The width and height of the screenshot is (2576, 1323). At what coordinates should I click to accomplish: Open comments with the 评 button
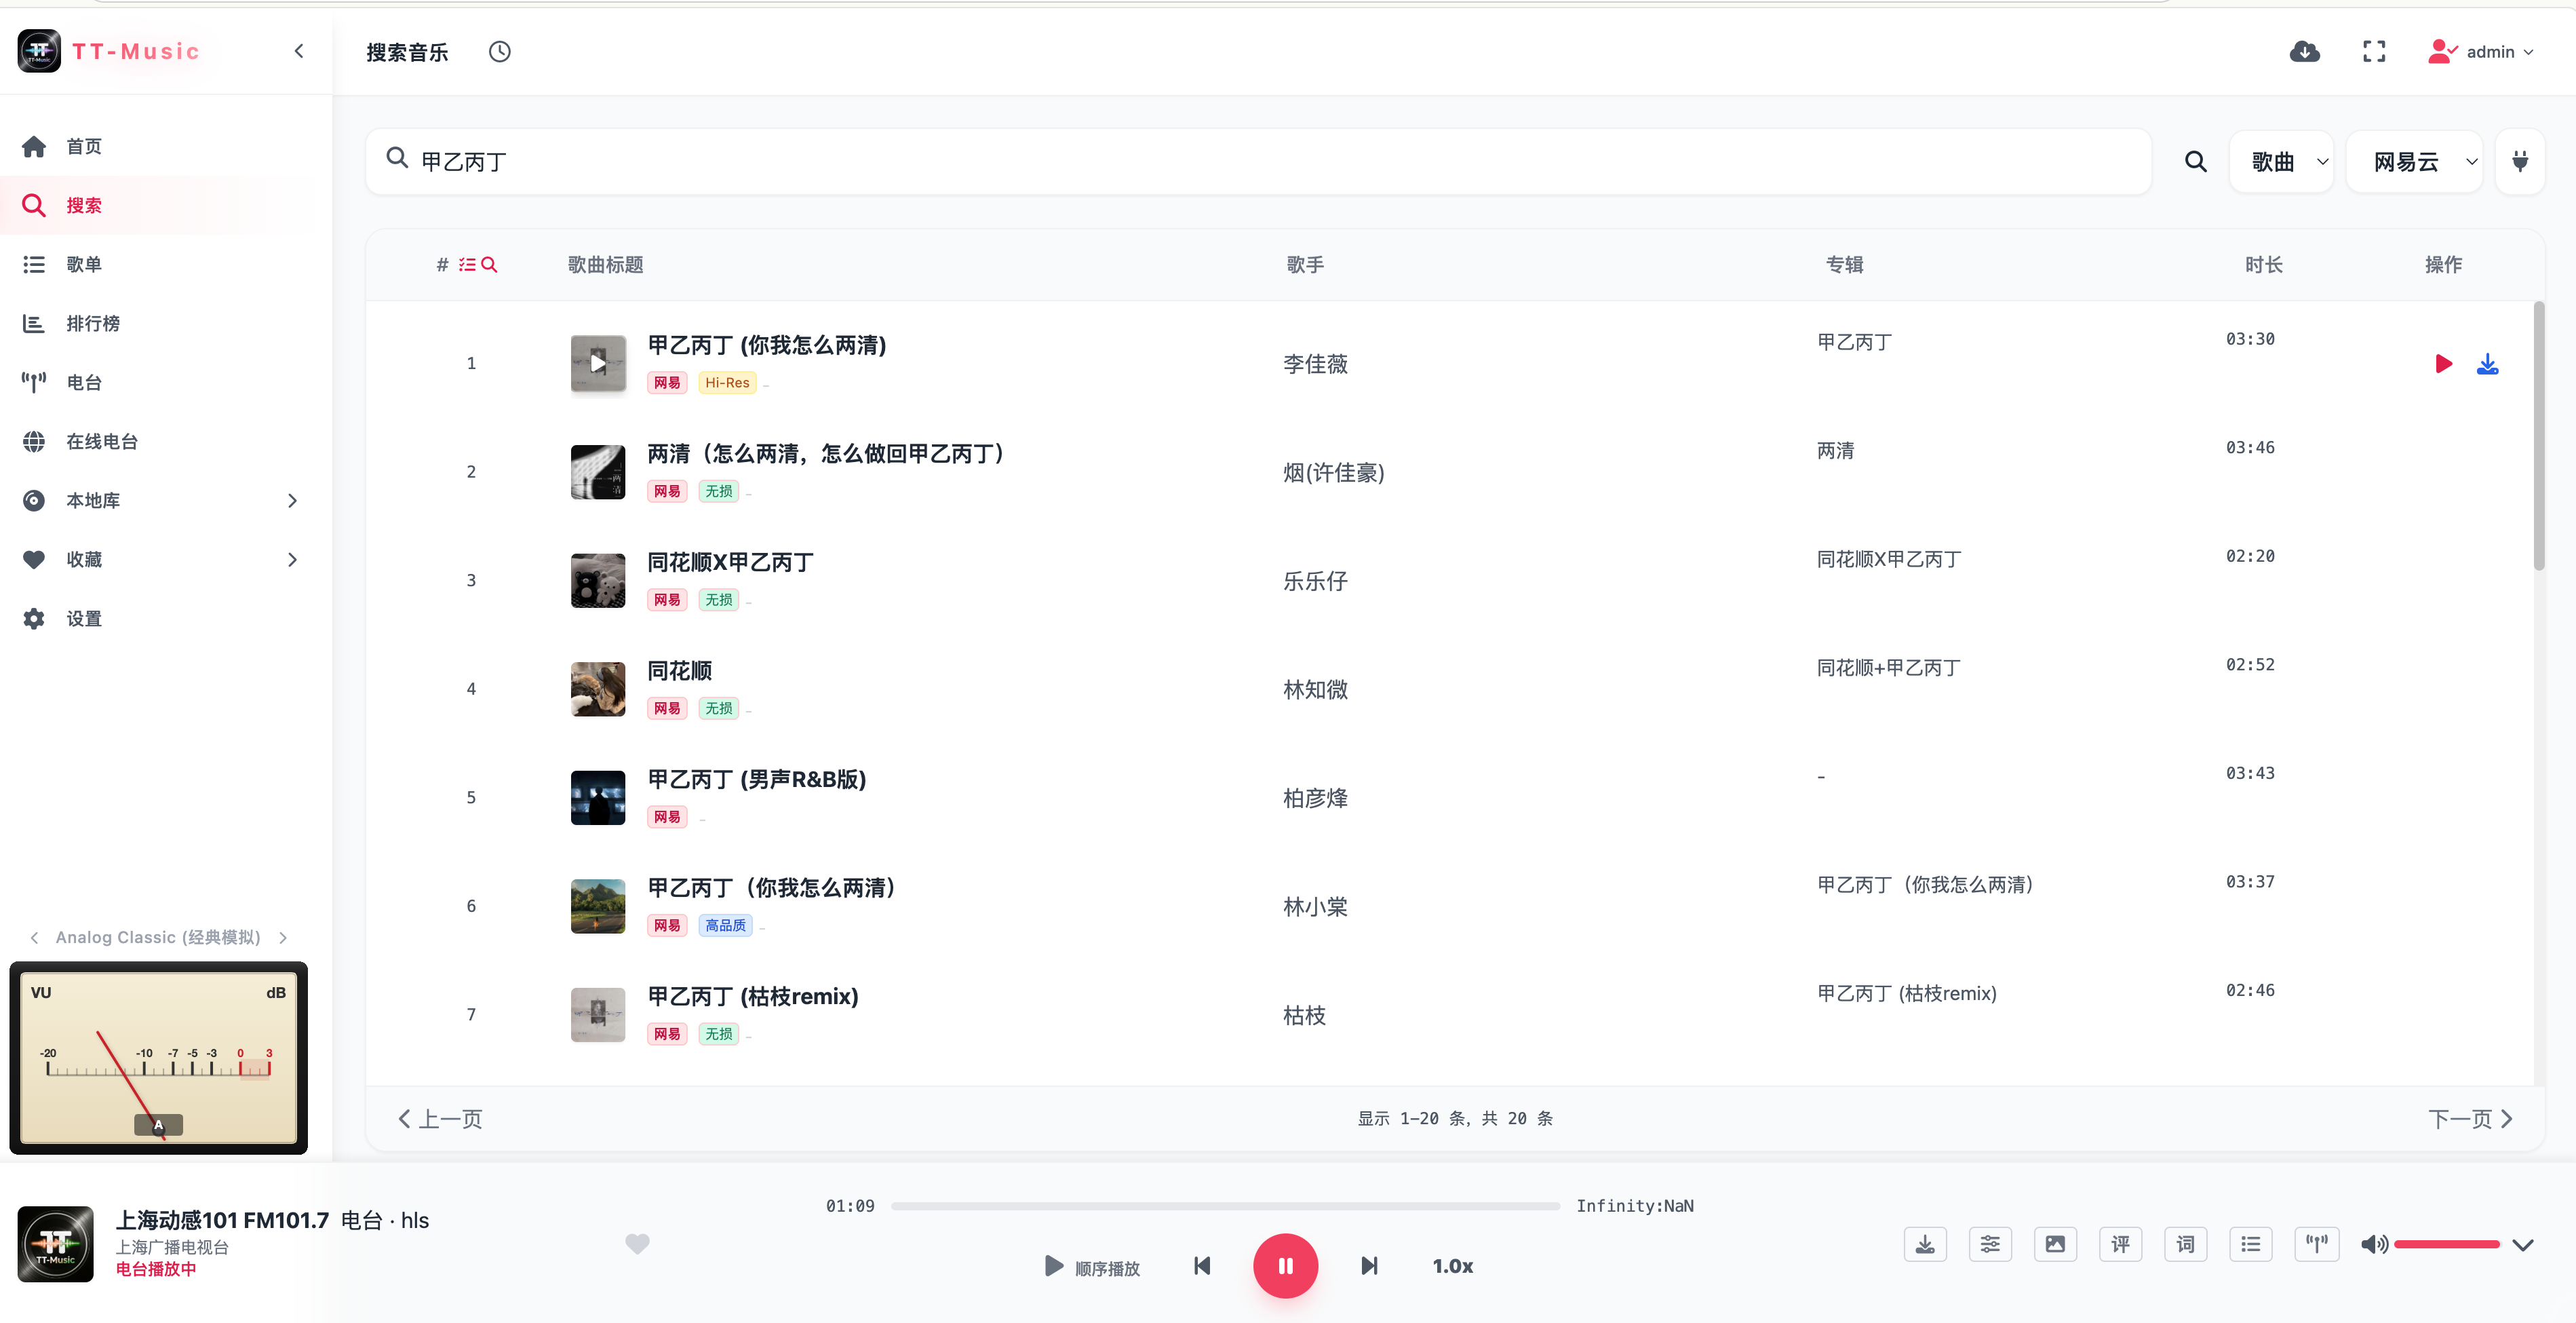pos(2120,1244)
